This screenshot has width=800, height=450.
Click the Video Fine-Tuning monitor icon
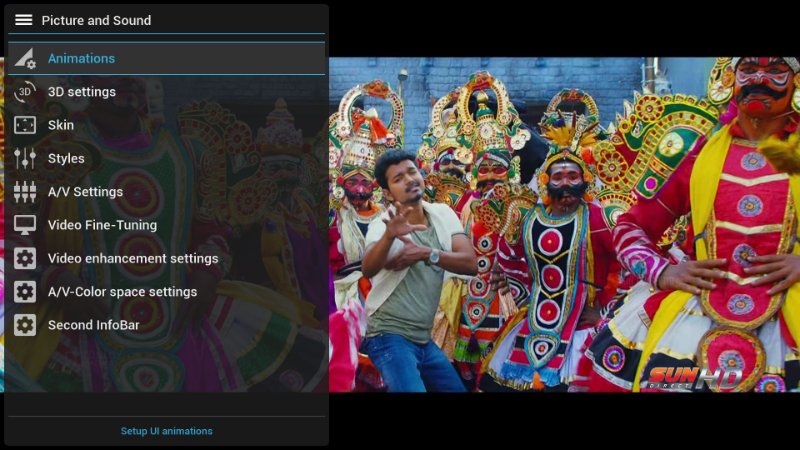coord(24,225)
